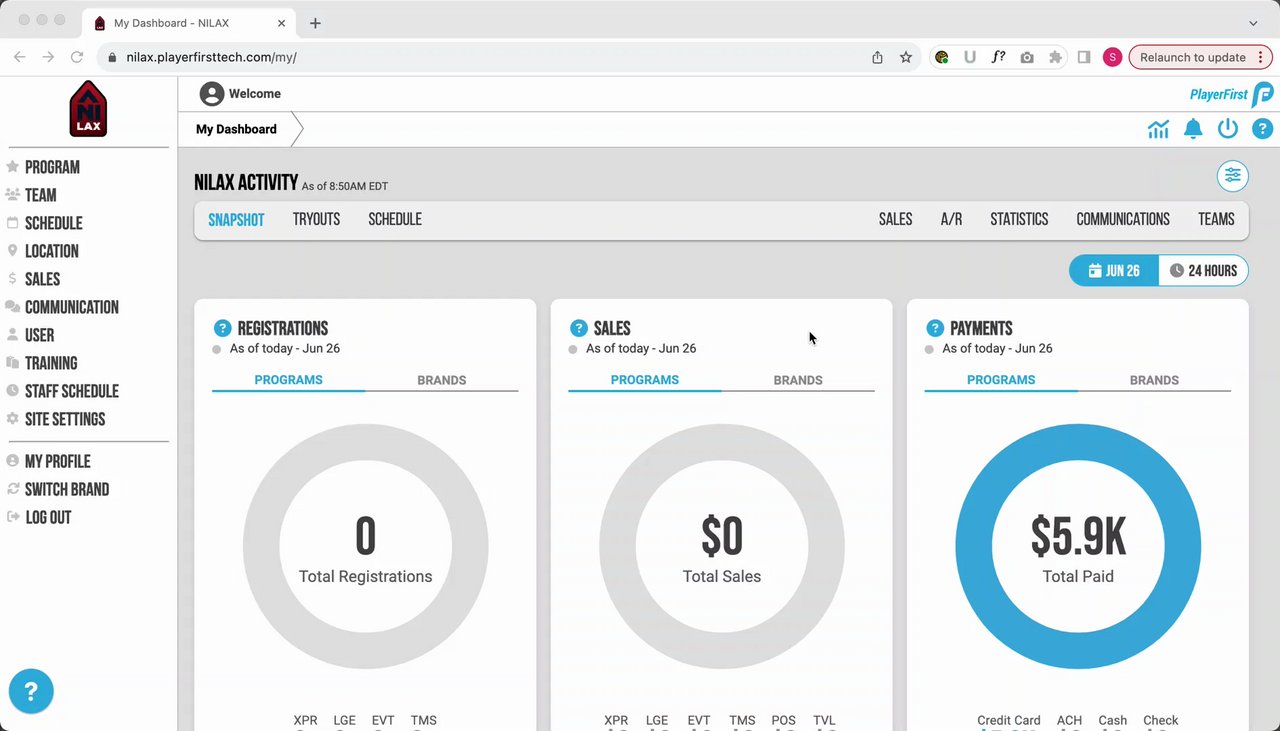The image size is (1280, 731).
Task: Open notifications bell icon
Action: (x=1193, y=129)
